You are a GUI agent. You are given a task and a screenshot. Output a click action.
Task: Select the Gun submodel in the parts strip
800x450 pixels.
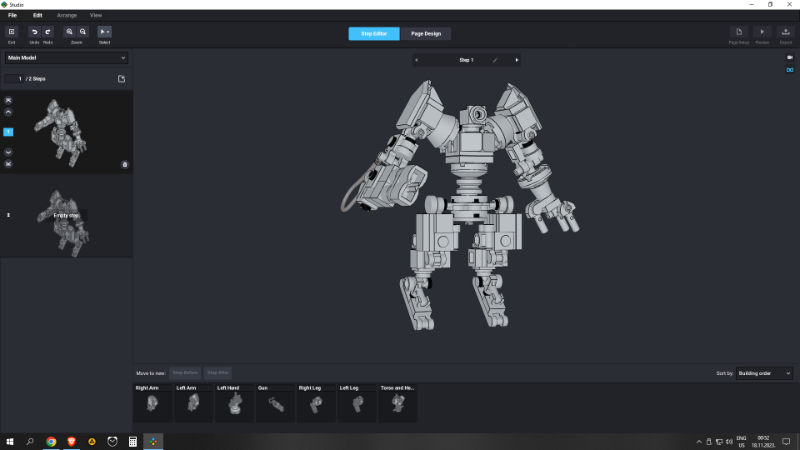(276, 402)
